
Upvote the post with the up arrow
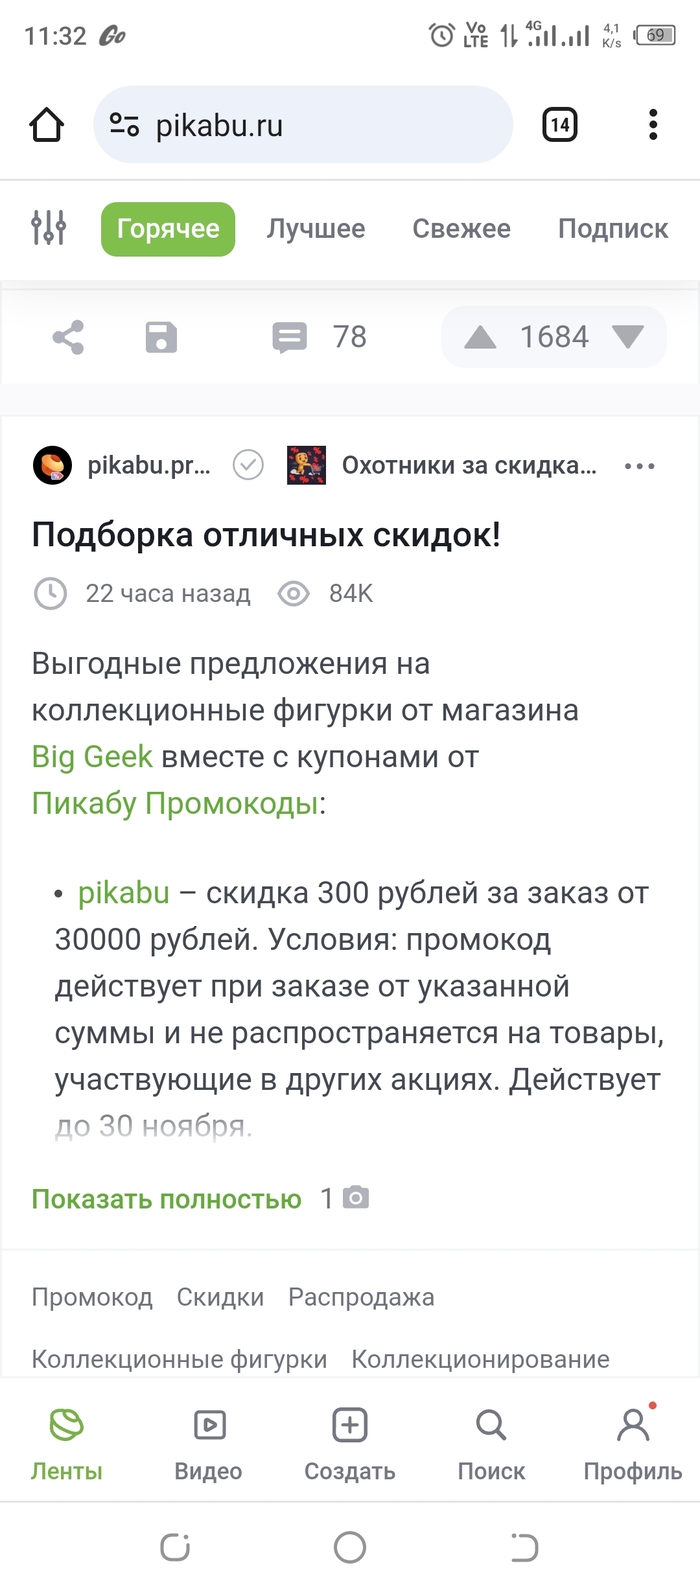[x=480, y=337]
